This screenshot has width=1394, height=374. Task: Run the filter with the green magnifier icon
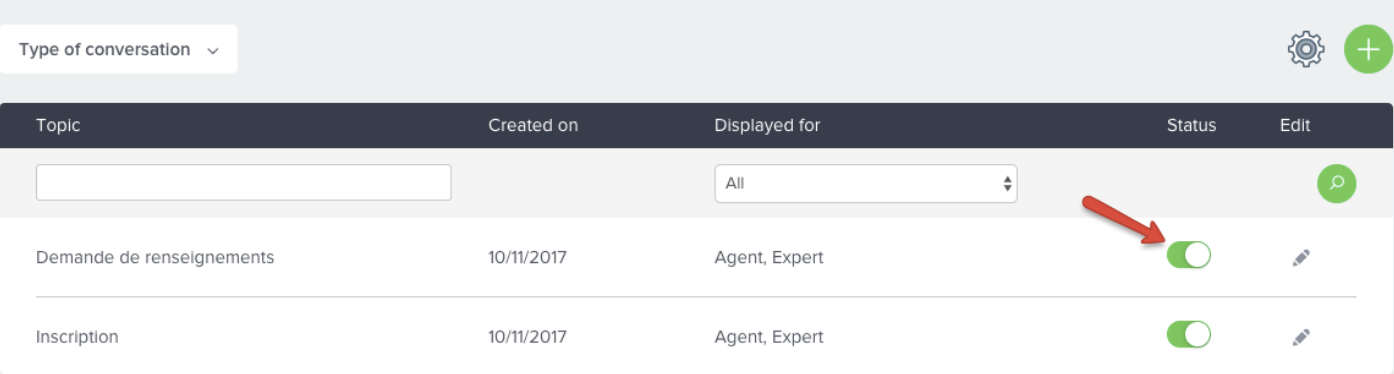(1336, 183)
